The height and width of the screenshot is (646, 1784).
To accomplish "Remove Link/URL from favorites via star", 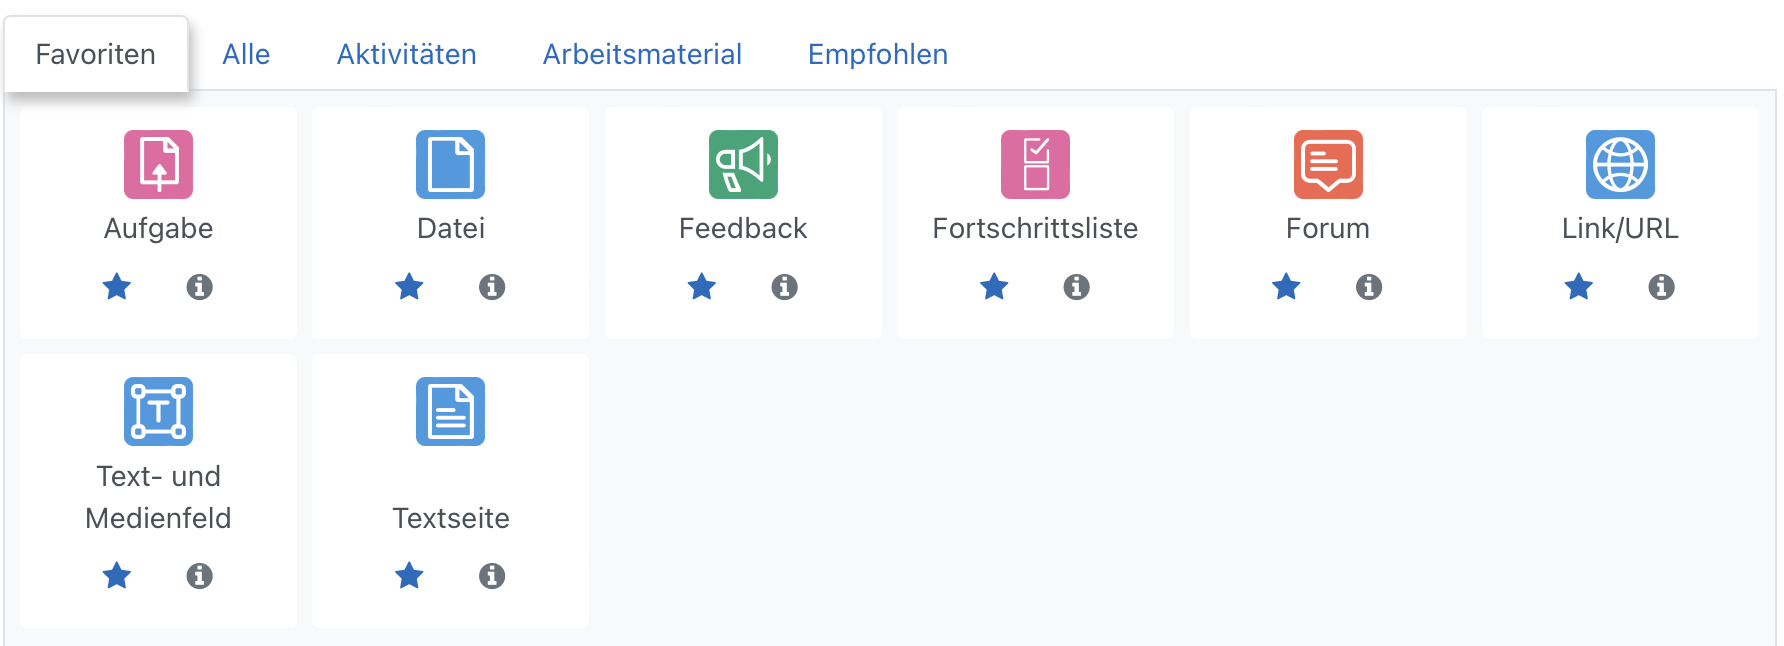I will click(1579, 287).
